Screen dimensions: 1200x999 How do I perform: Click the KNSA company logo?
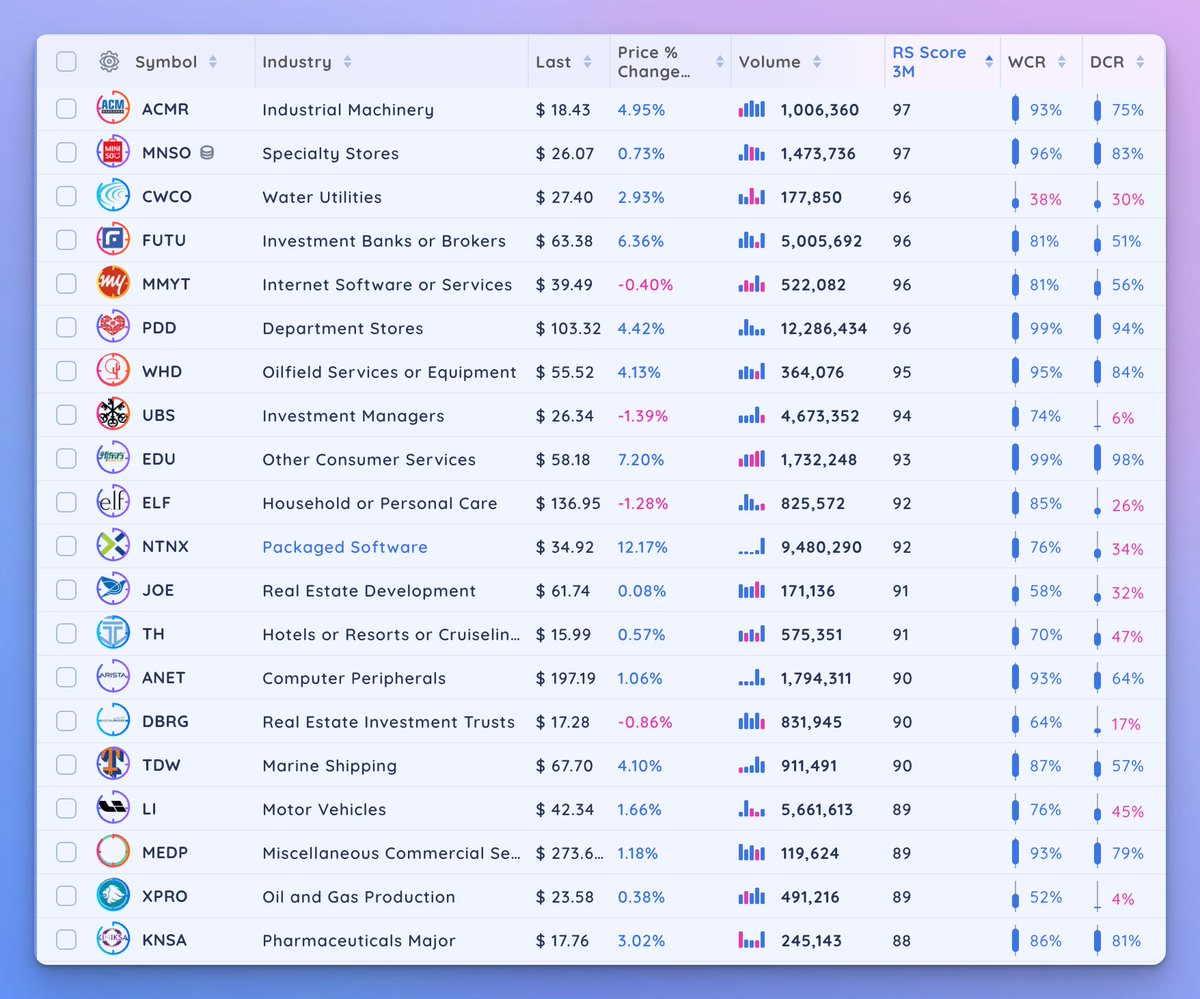[x=113, y=940]
